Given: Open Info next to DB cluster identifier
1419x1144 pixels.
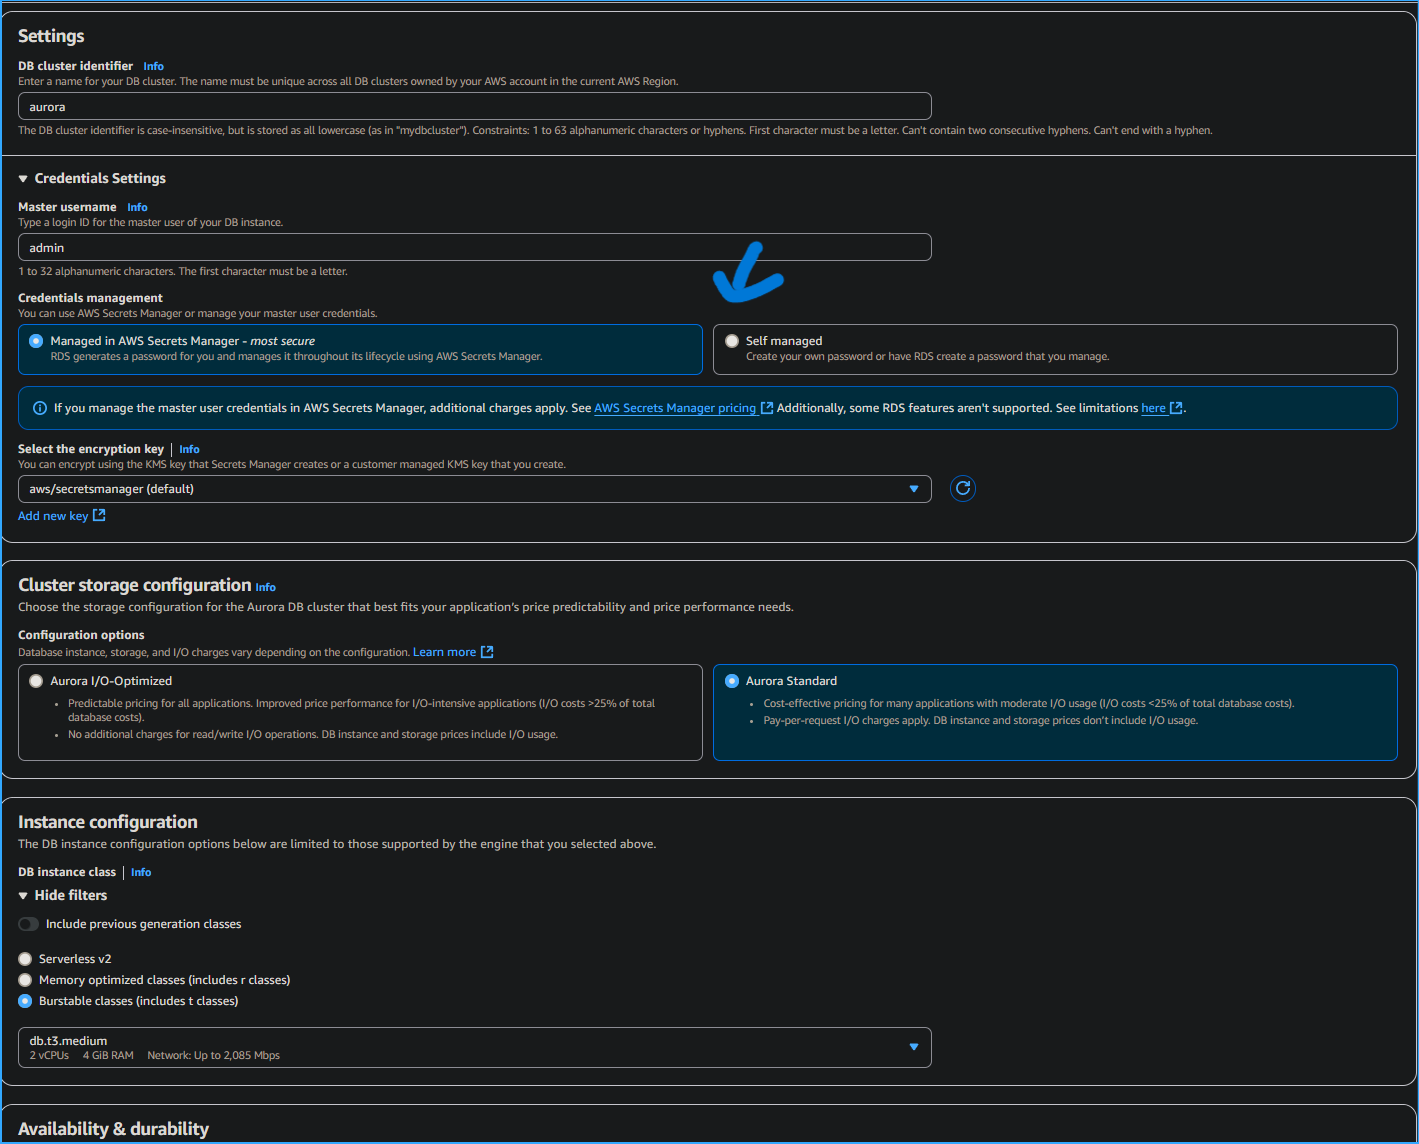Looking at the screenshot, I should (153, 66).
